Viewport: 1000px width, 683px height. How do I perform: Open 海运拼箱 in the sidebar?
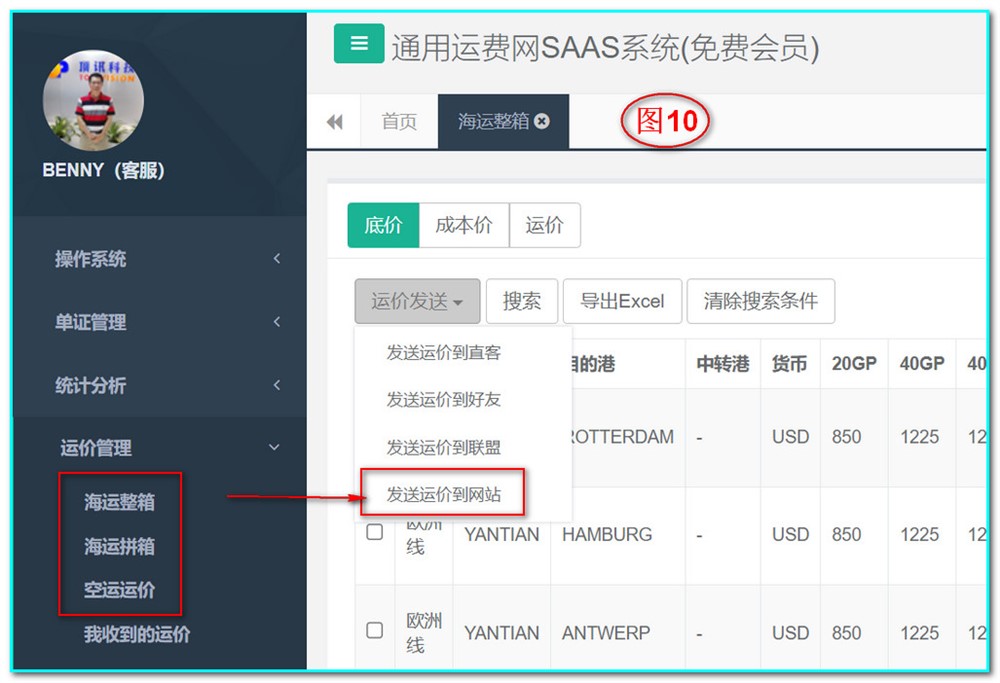tap(119, 546)
